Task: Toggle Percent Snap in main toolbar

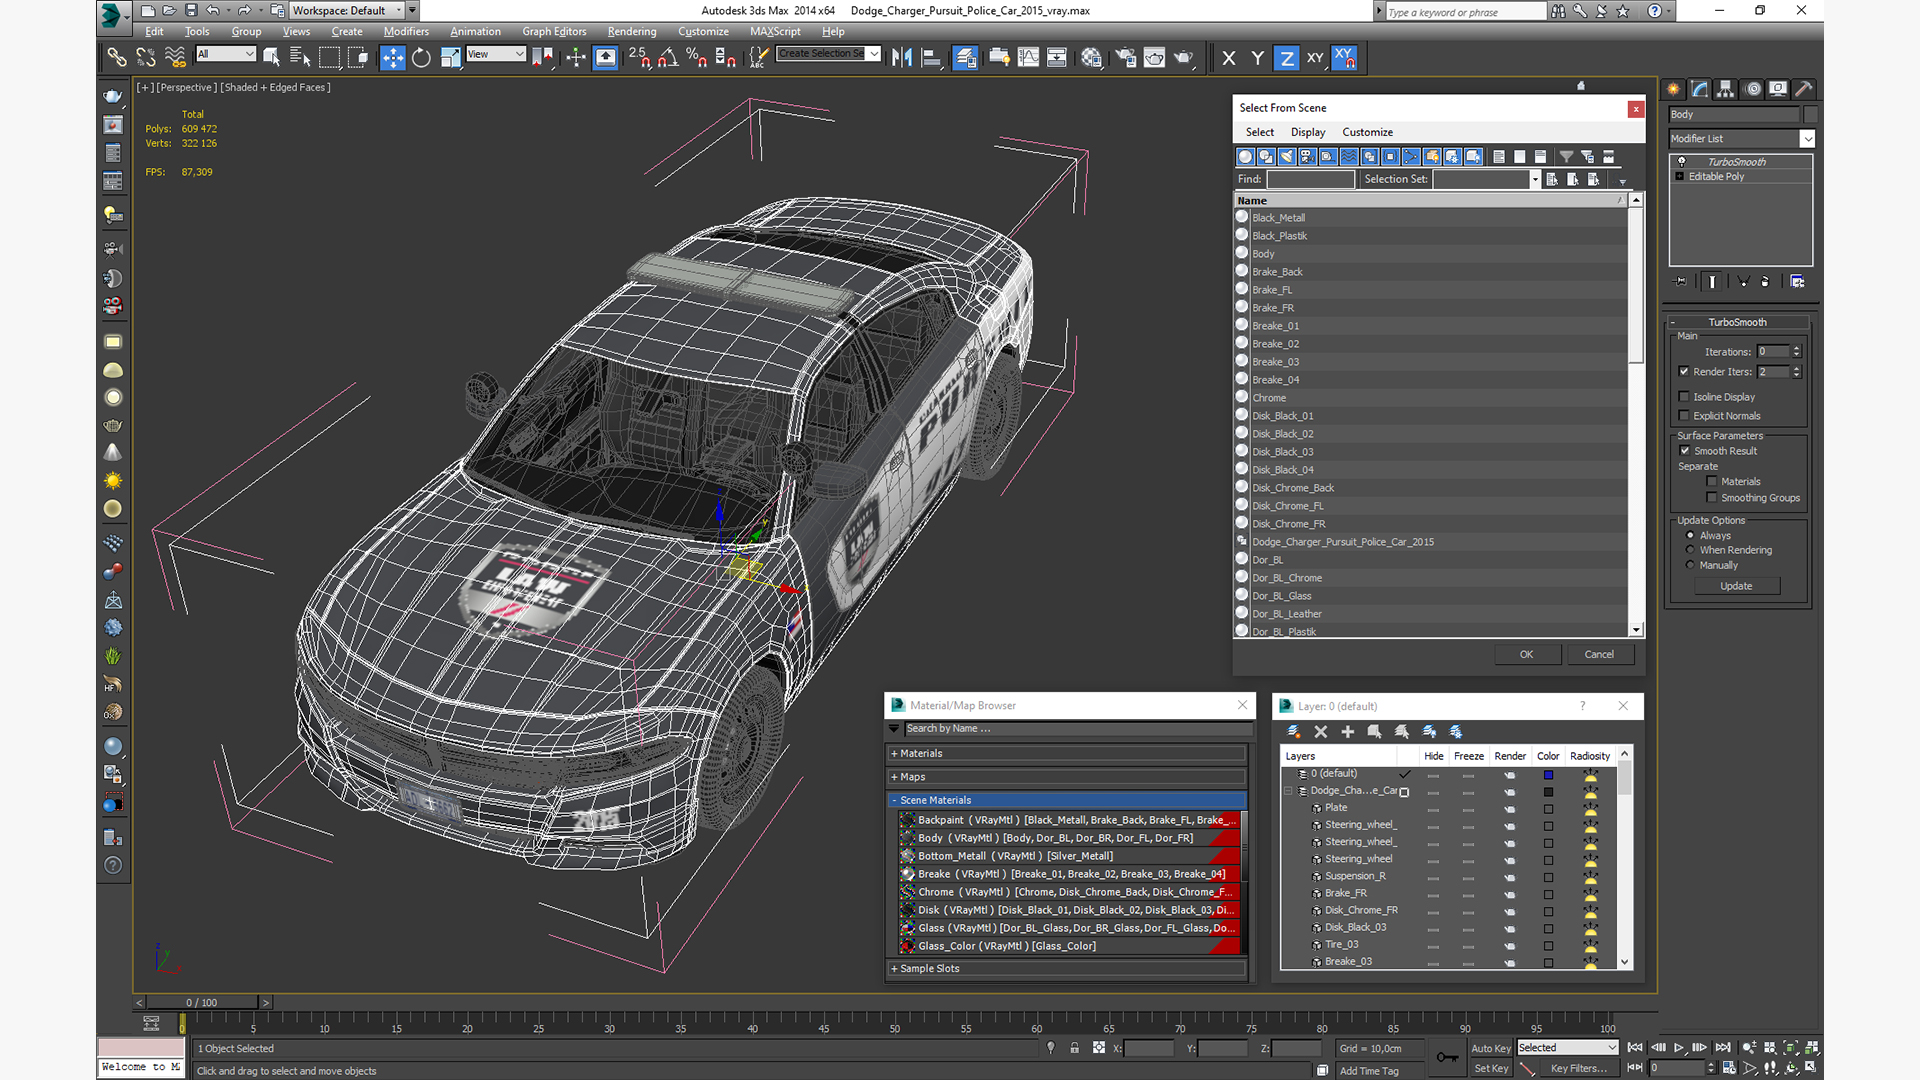Action: tap(697, 58)
